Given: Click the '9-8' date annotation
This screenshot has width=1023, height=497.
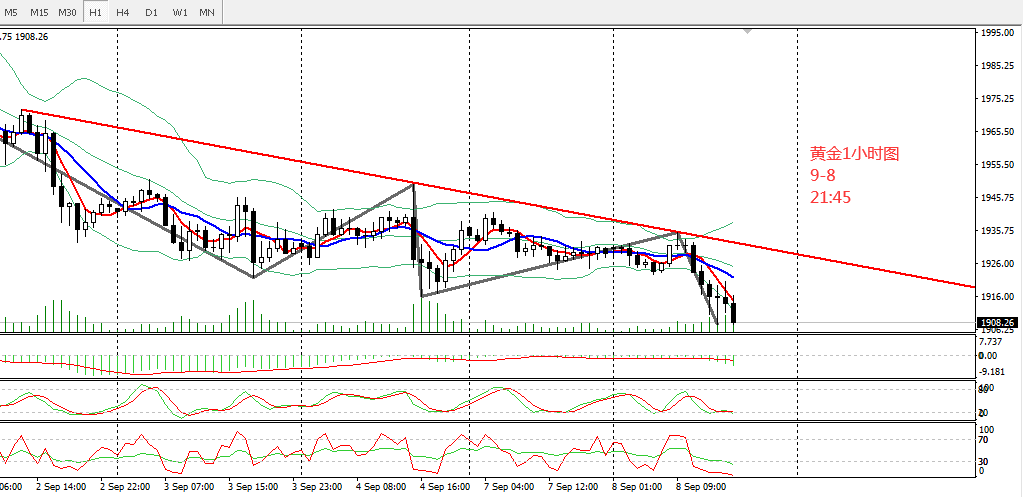Looking at the screenshot, I should click(x=823, y=175).
